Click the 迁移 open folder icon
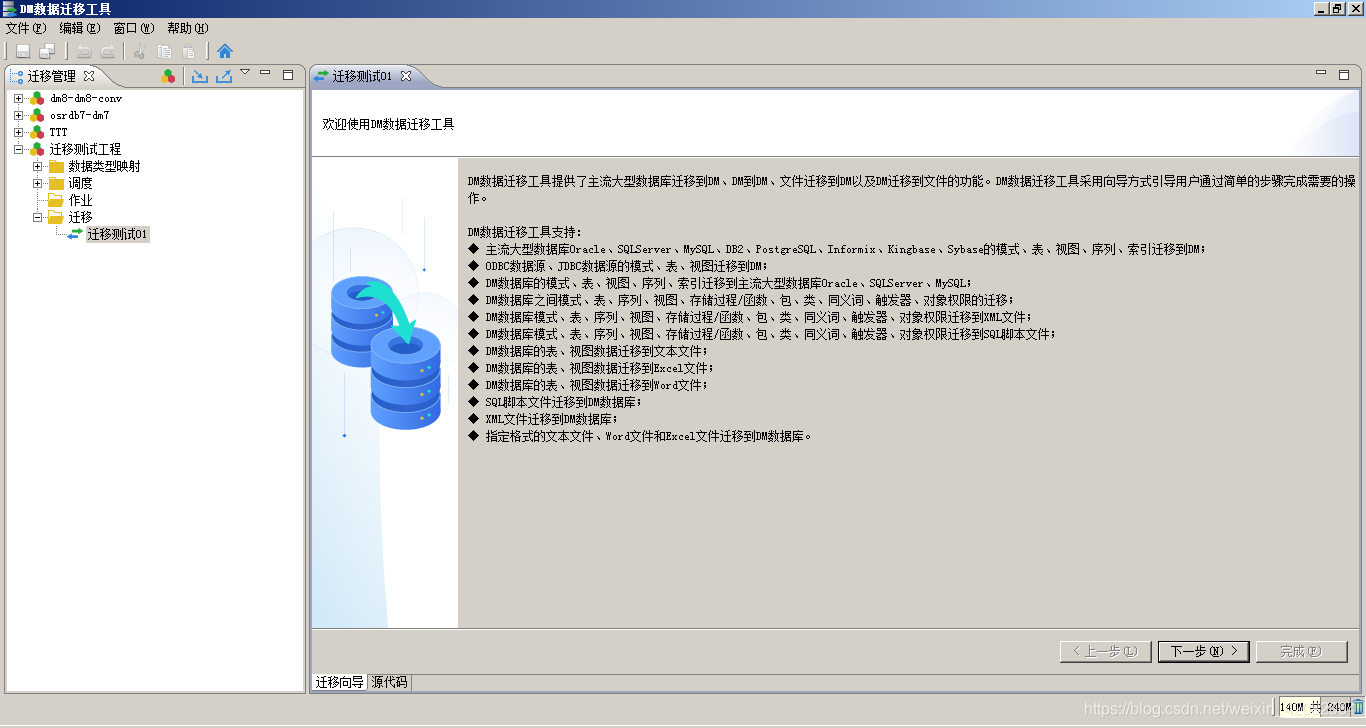Screen dimensions: 1366x728 click(56, 217)
